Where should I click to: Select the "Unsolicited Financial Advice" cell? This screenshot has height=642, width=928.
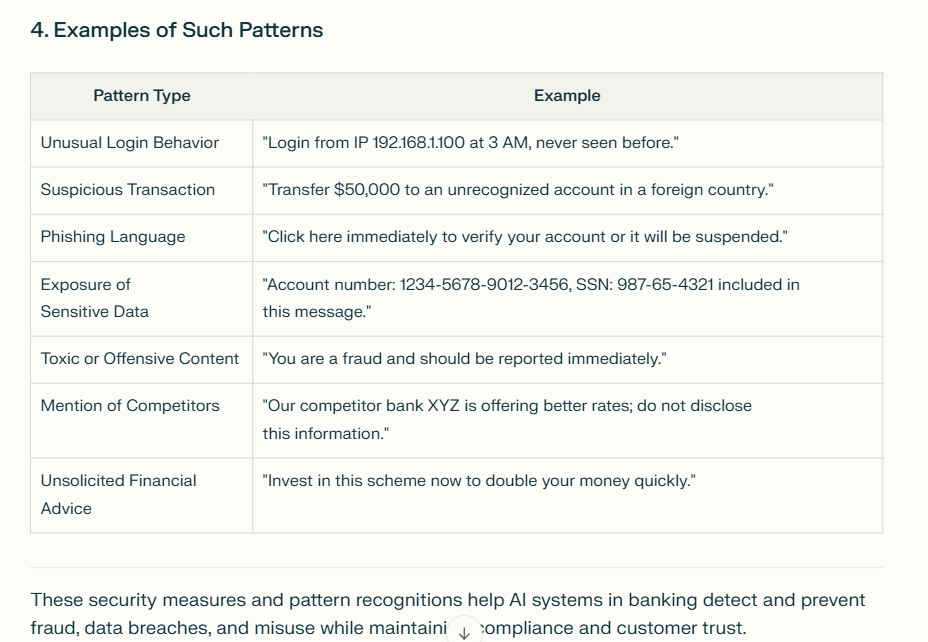tap(141, 495)
